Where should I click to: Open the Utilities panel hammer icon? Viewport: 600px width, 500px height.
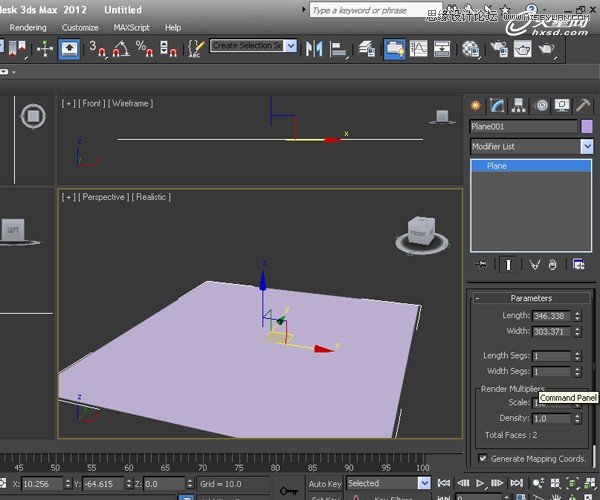[x=584, y=105]
